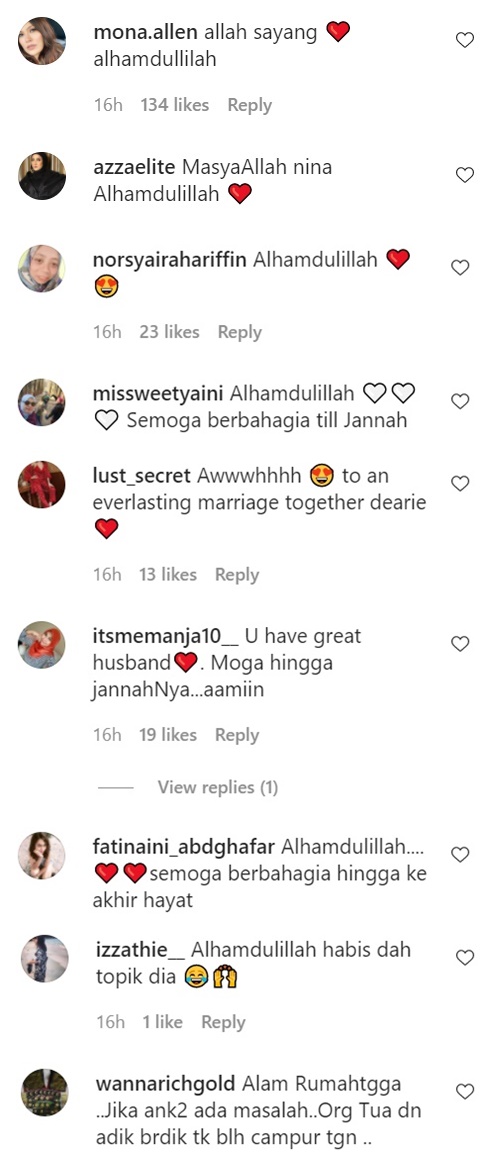Heart the itsmemanja10__ comment
The width and height of the screenshot is (487, 1166).
pyautogui.click(x=460, y=644)
